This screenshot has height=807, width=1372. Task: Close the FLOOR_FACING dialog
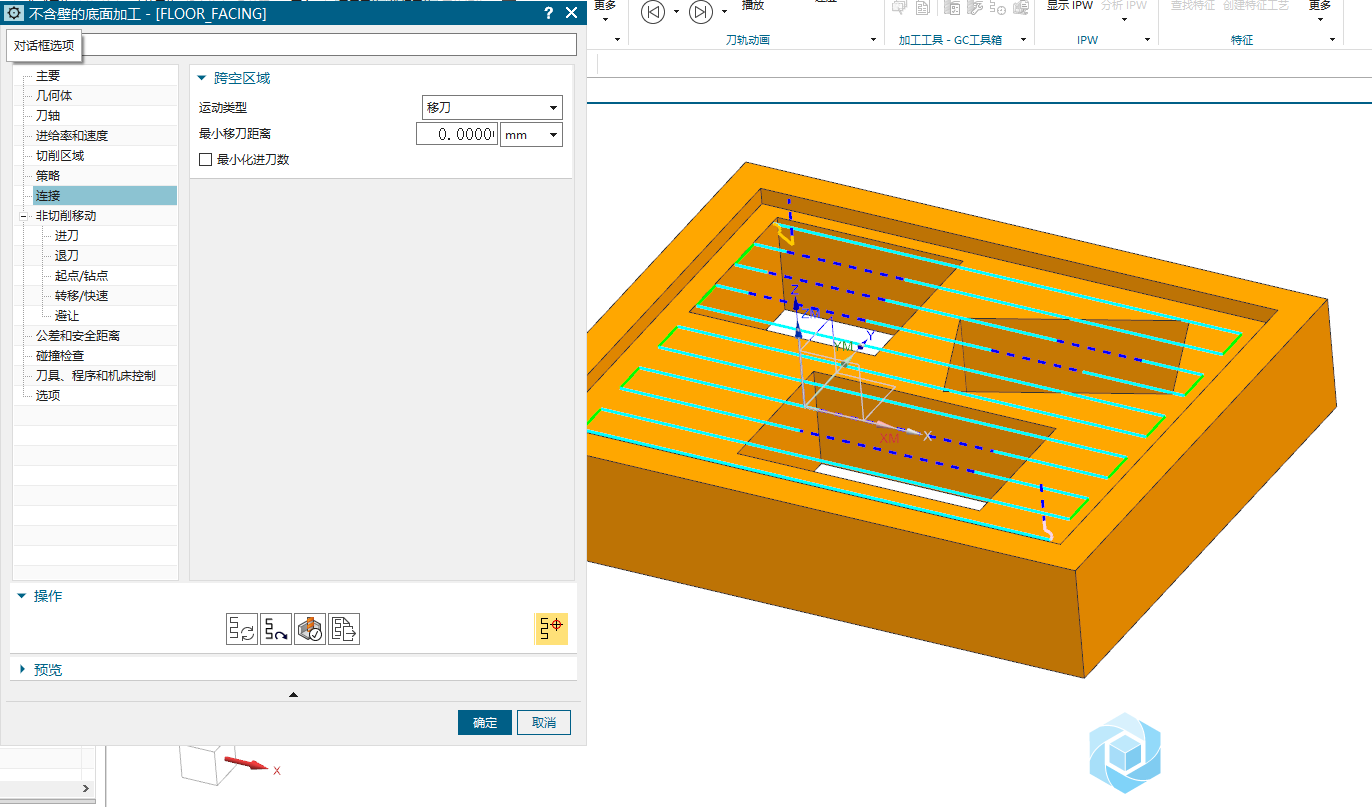(571, 13)
